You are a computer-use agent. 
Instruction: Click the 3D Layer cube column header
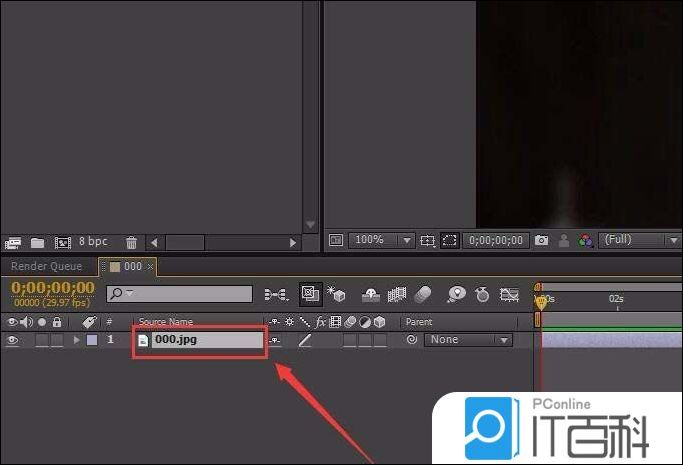379,322
